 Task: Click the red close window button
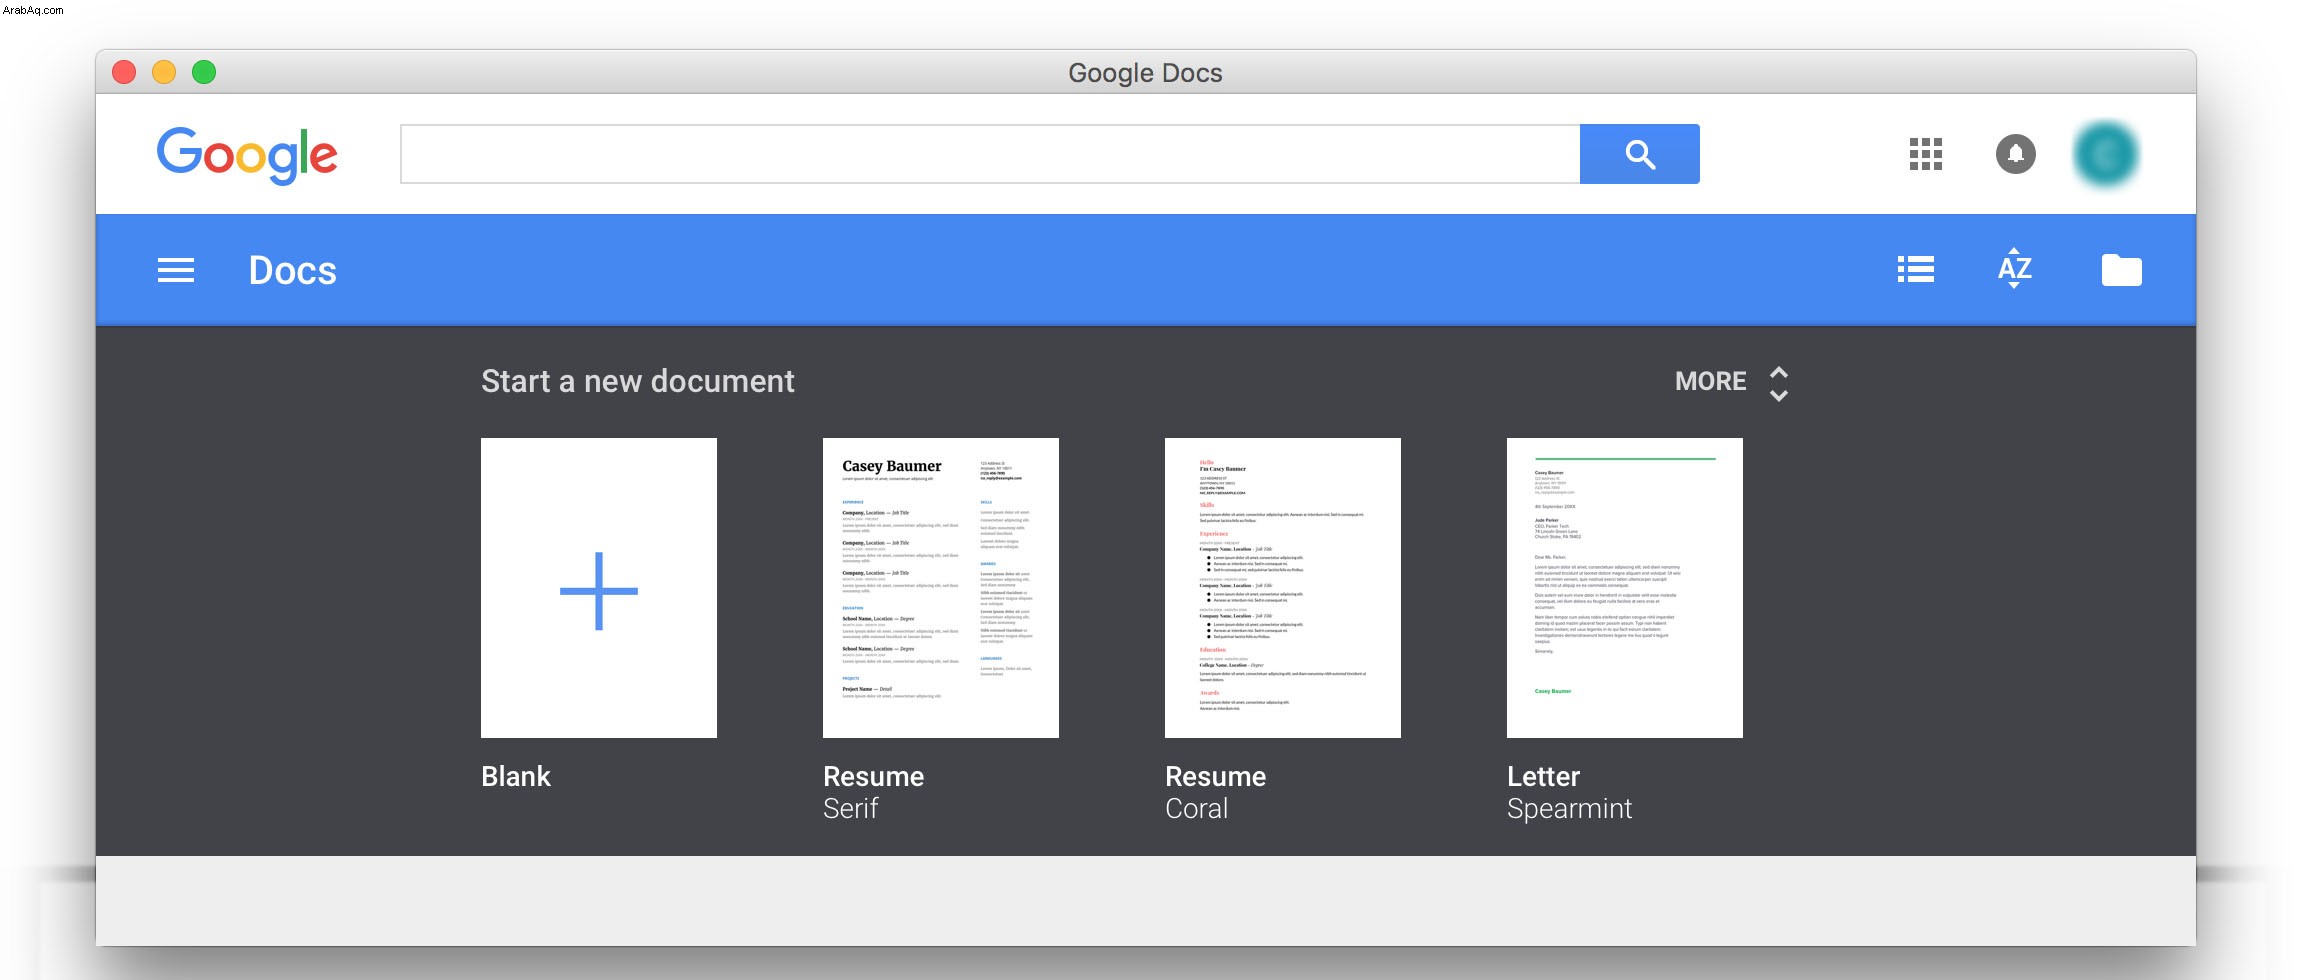tap(124, 72)
